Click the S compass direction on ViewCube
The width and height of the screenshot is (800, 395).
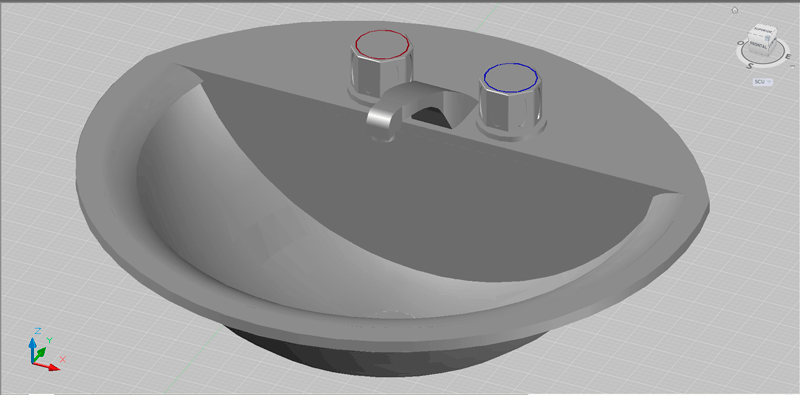750,66
